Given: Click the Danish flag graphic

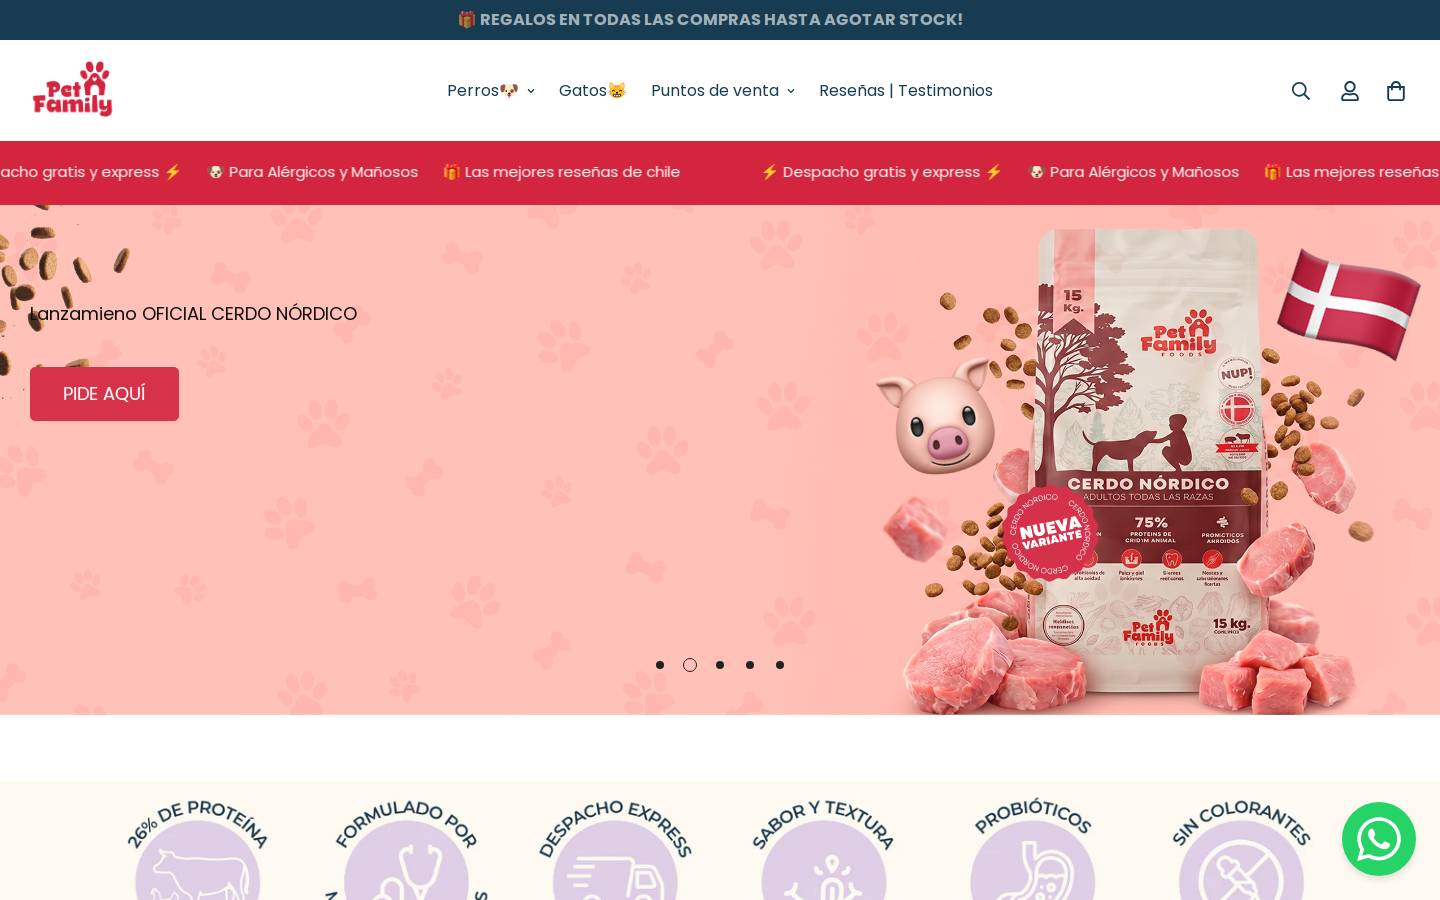Looking at the screenshot, I should 1349,304.
